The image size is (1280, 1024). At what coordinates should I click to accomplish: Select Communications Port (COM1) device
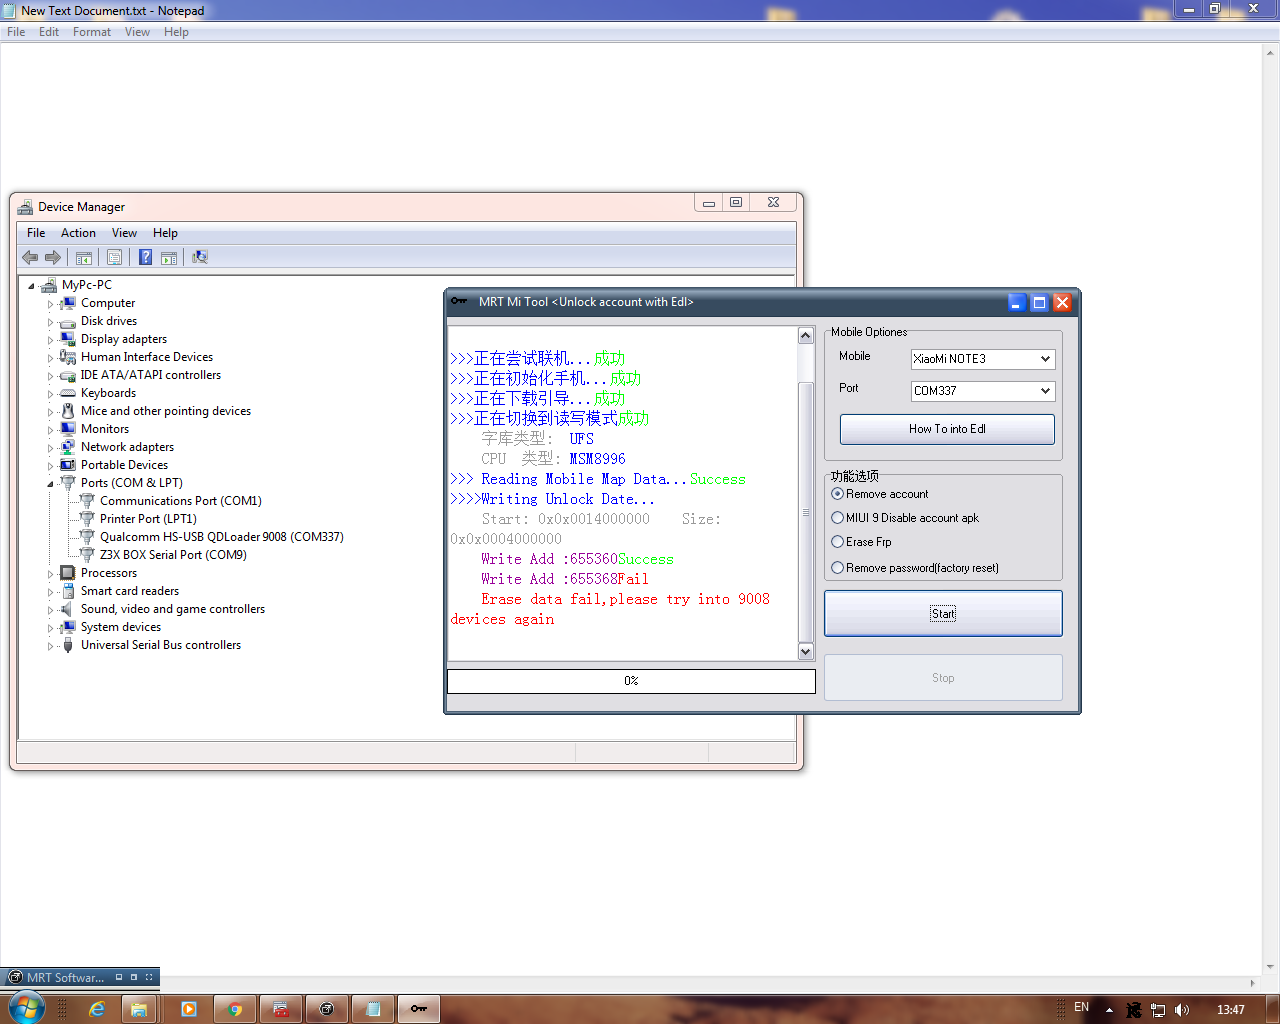pyautogui.click(x=180, y=501)
